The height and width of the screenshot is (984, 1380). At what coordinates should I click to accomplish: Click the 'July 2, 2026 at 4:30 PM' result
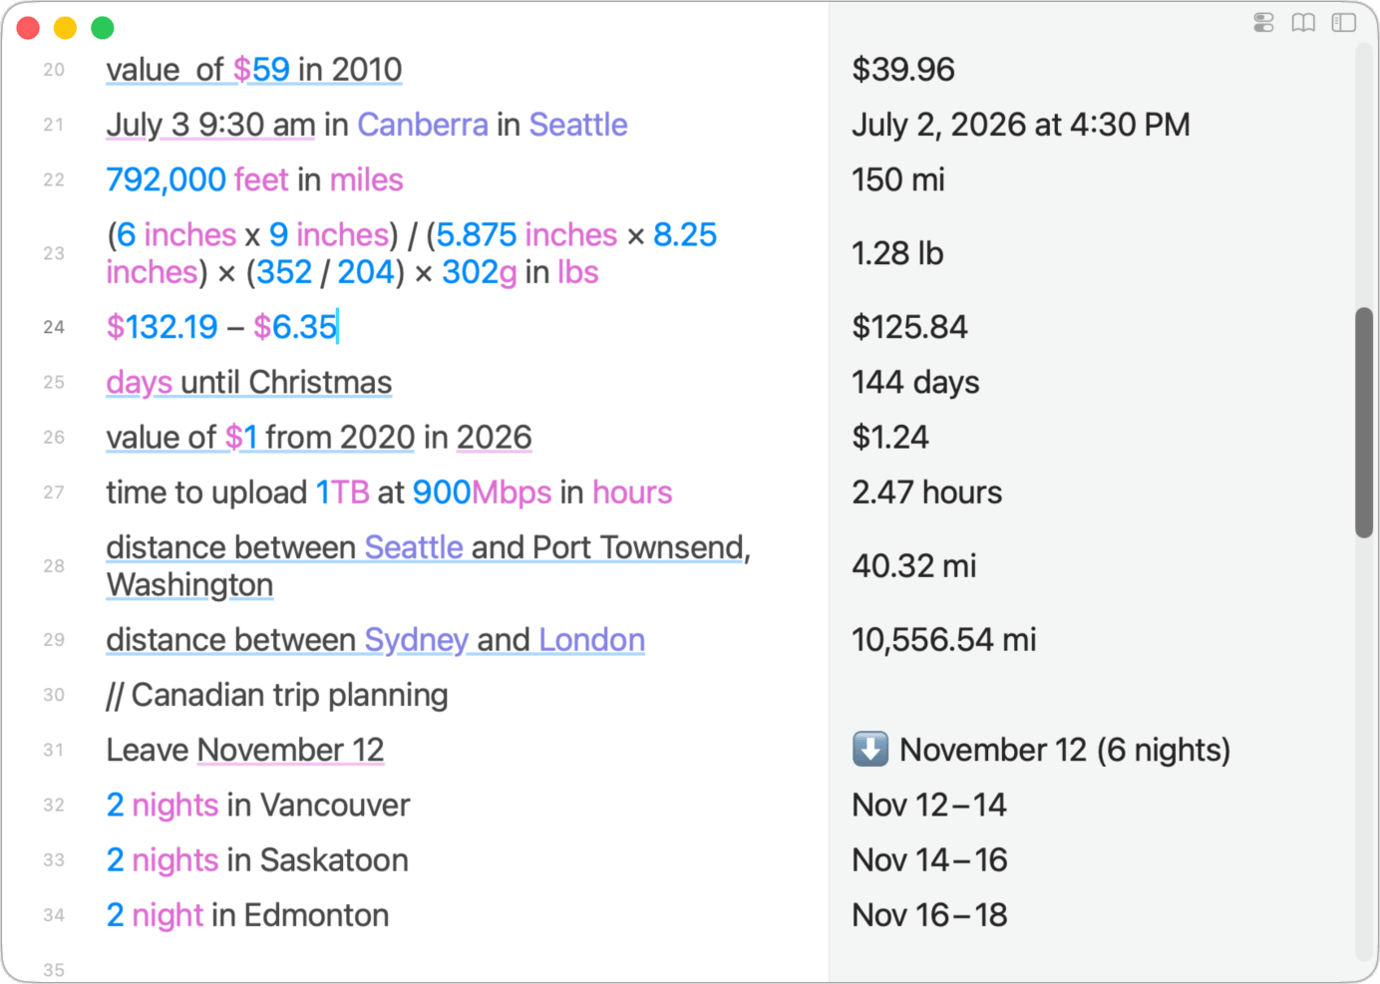[1021, 125]
